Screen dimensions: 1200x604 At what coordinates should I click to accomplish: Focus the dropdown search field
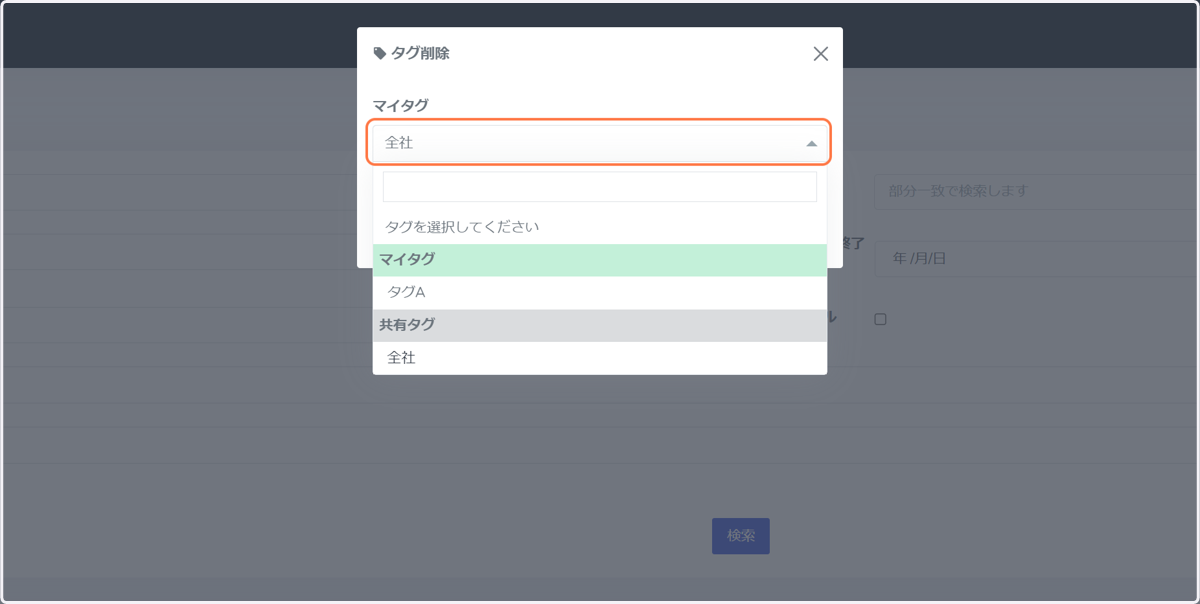[x=600, y=187]
